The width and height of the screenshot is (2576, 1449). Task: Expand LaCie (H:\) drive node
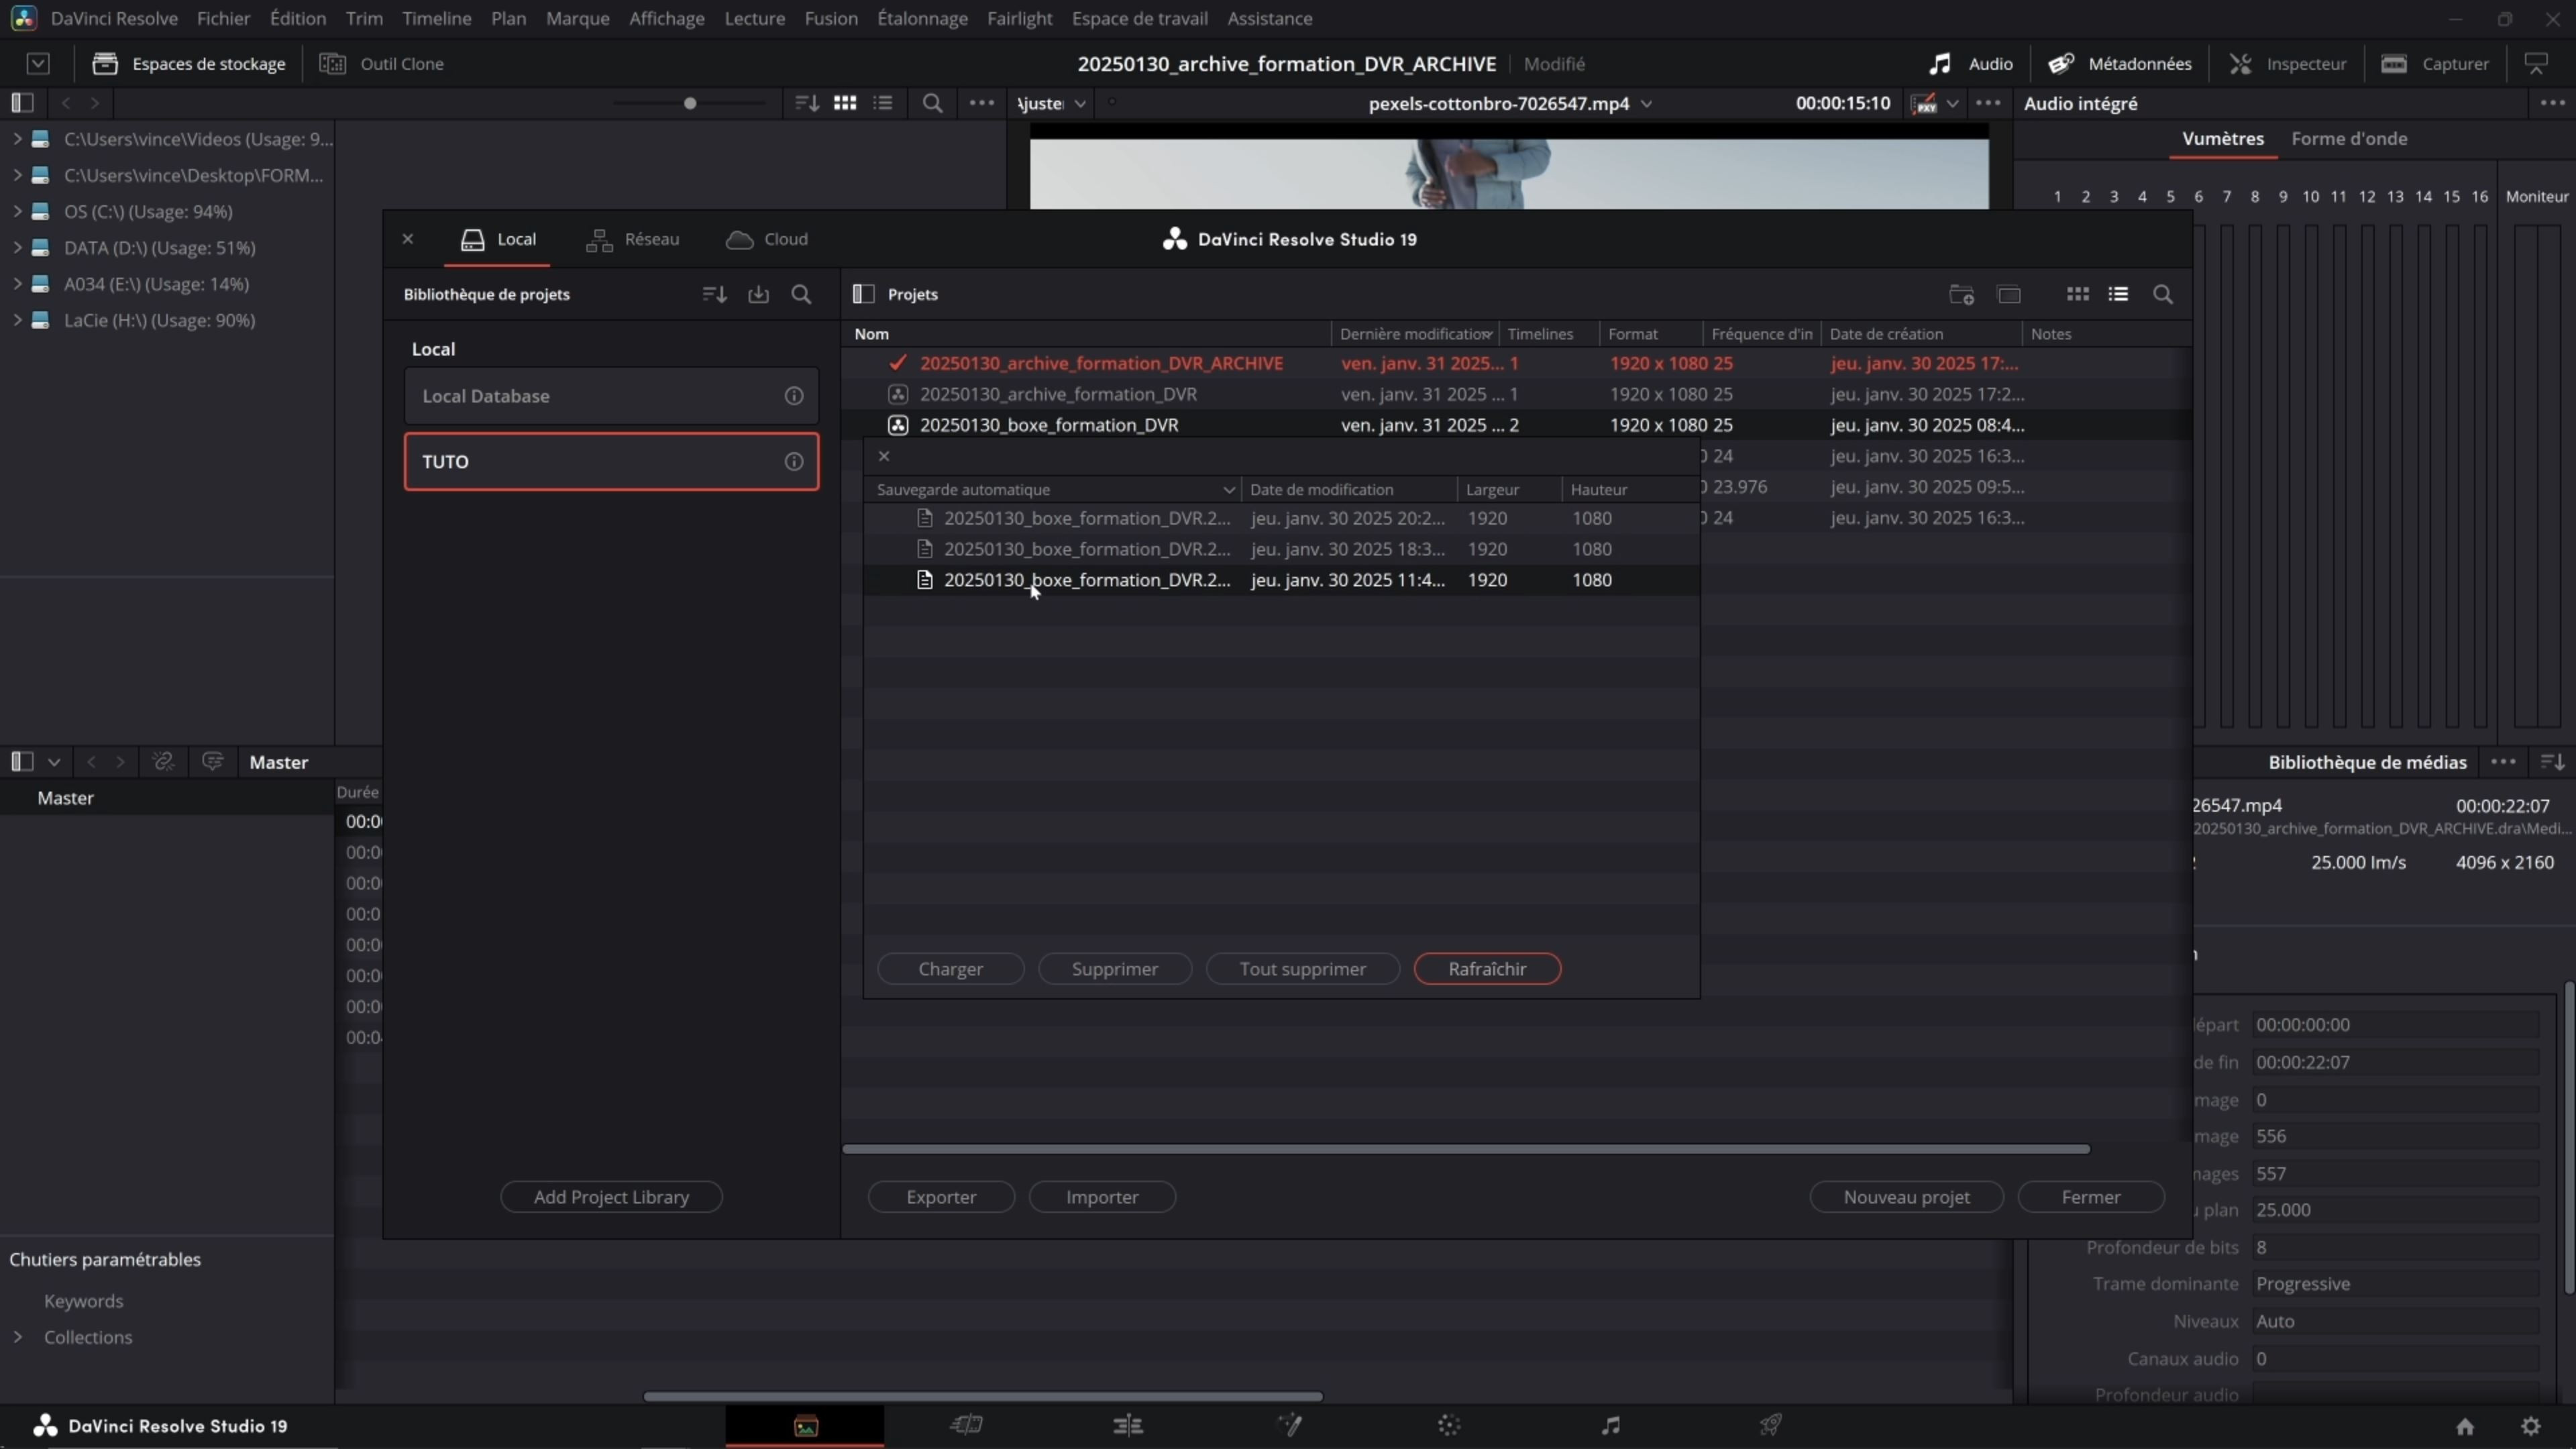[x=17, y=320]
